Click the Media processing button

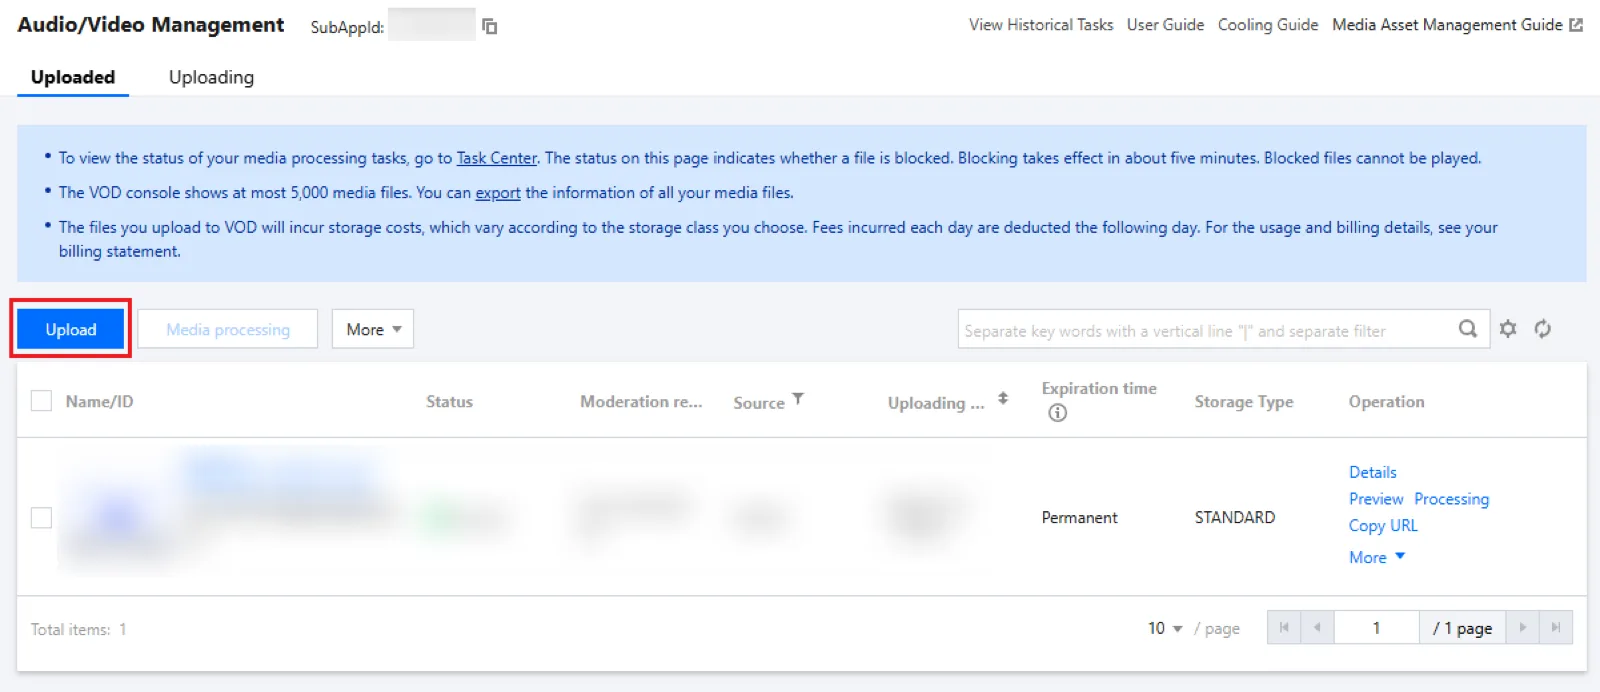pyautogui.click(x=228, y=329)
